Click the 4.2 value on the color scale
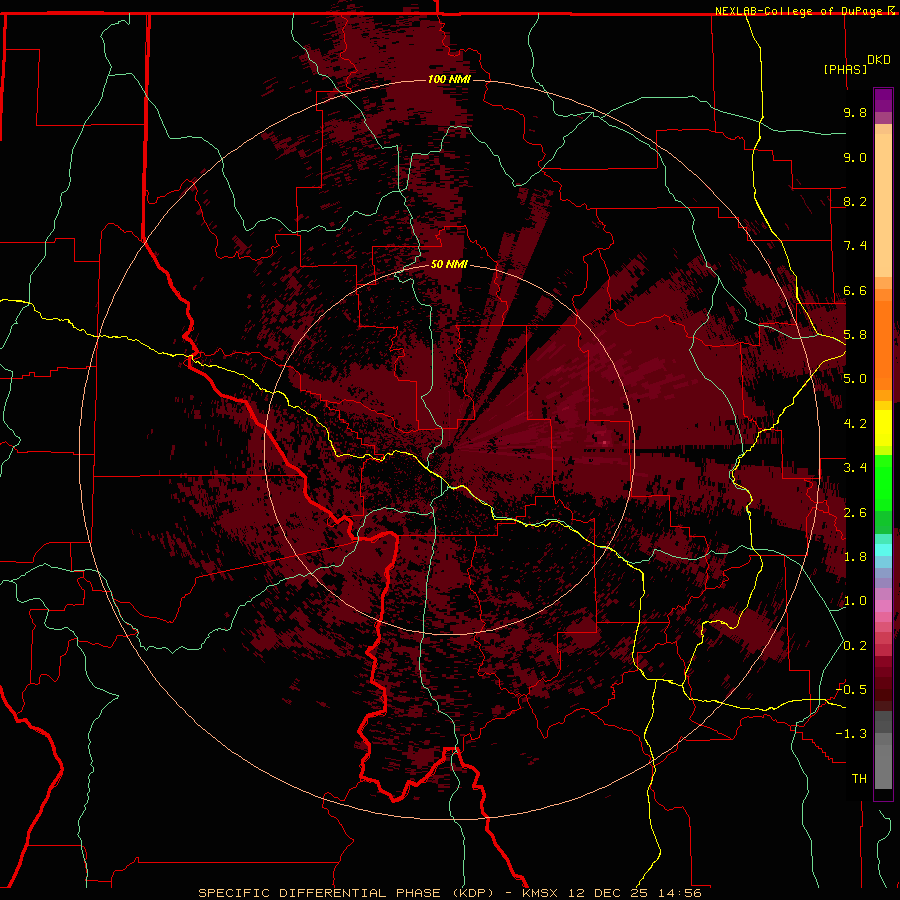900x900 pixels. click(855, 424)
